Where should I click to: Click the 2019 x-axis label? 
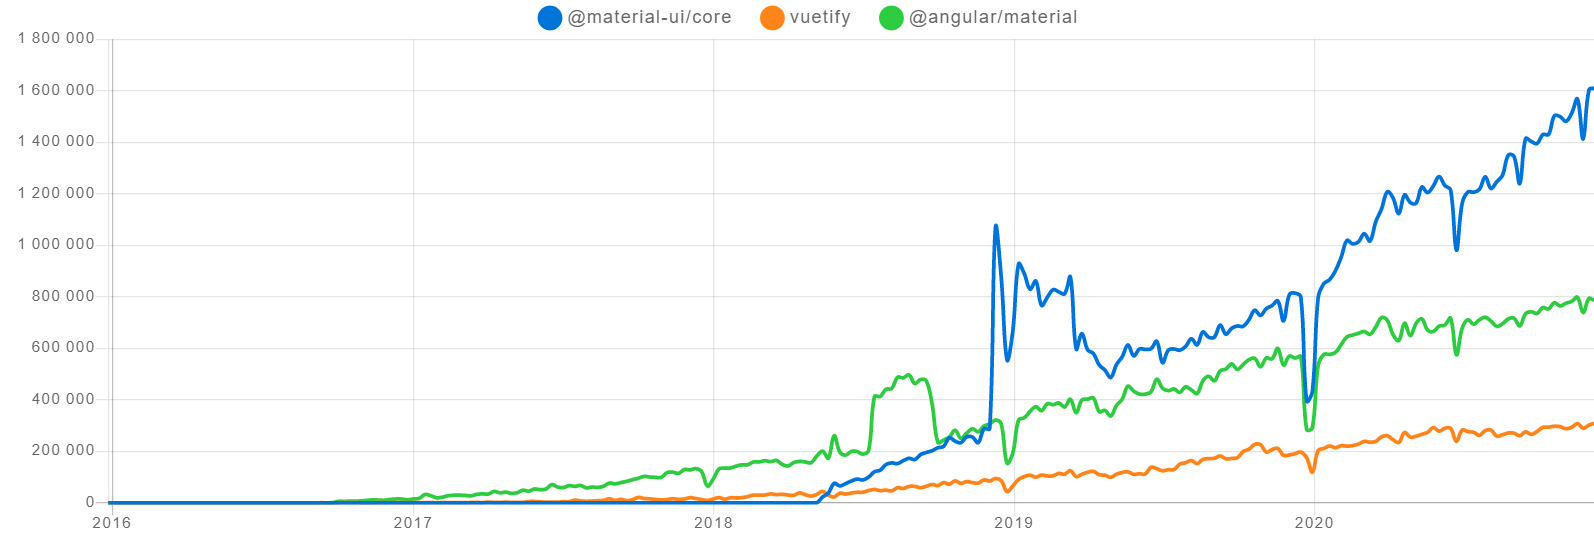tap(1014, 522)
